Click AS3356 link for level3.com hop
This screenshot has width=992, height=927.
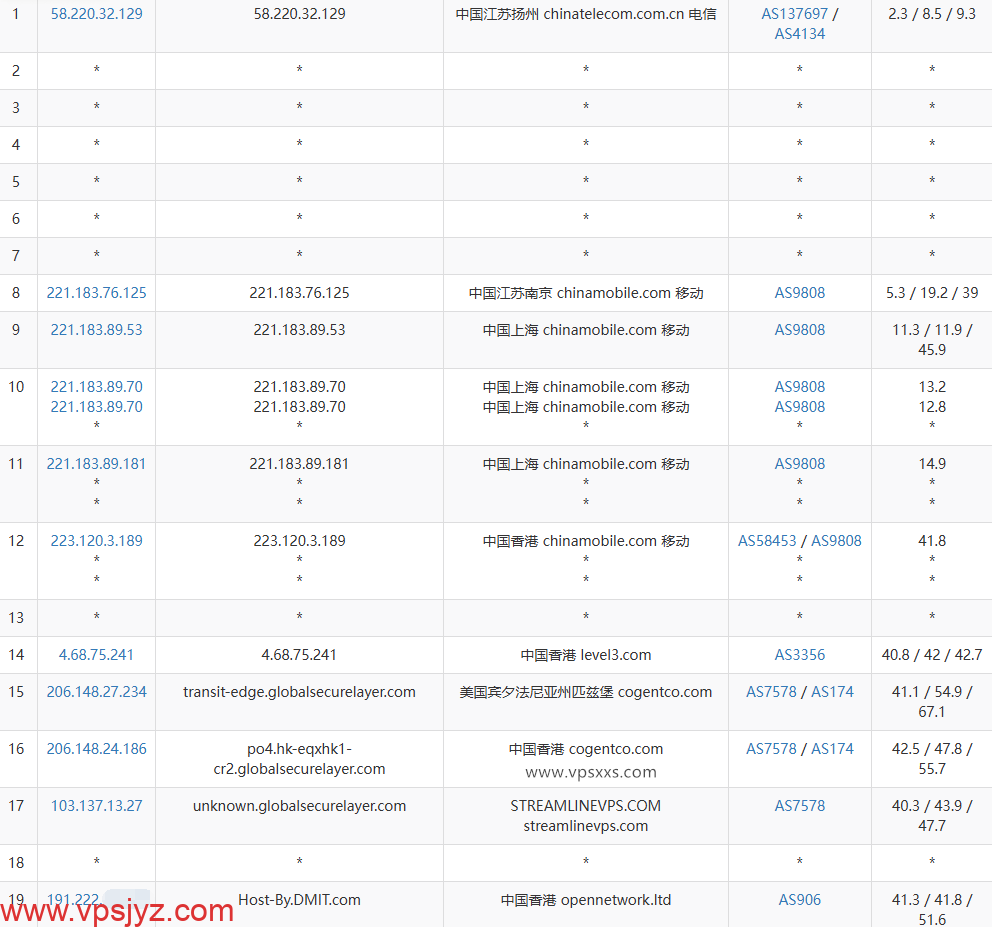[x=800, y=655]
